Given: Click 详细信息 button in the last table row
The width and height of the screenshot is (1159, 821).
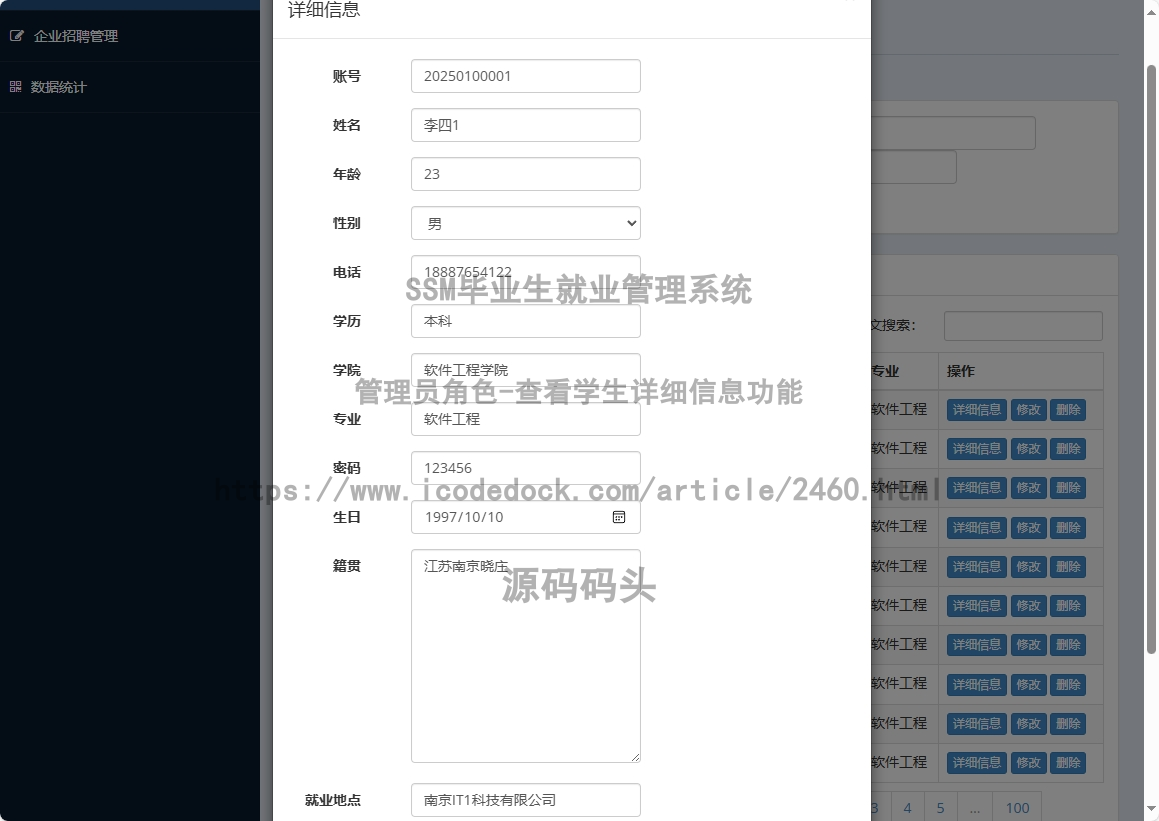Looking at the screenshot, I should tap(976, 763).
